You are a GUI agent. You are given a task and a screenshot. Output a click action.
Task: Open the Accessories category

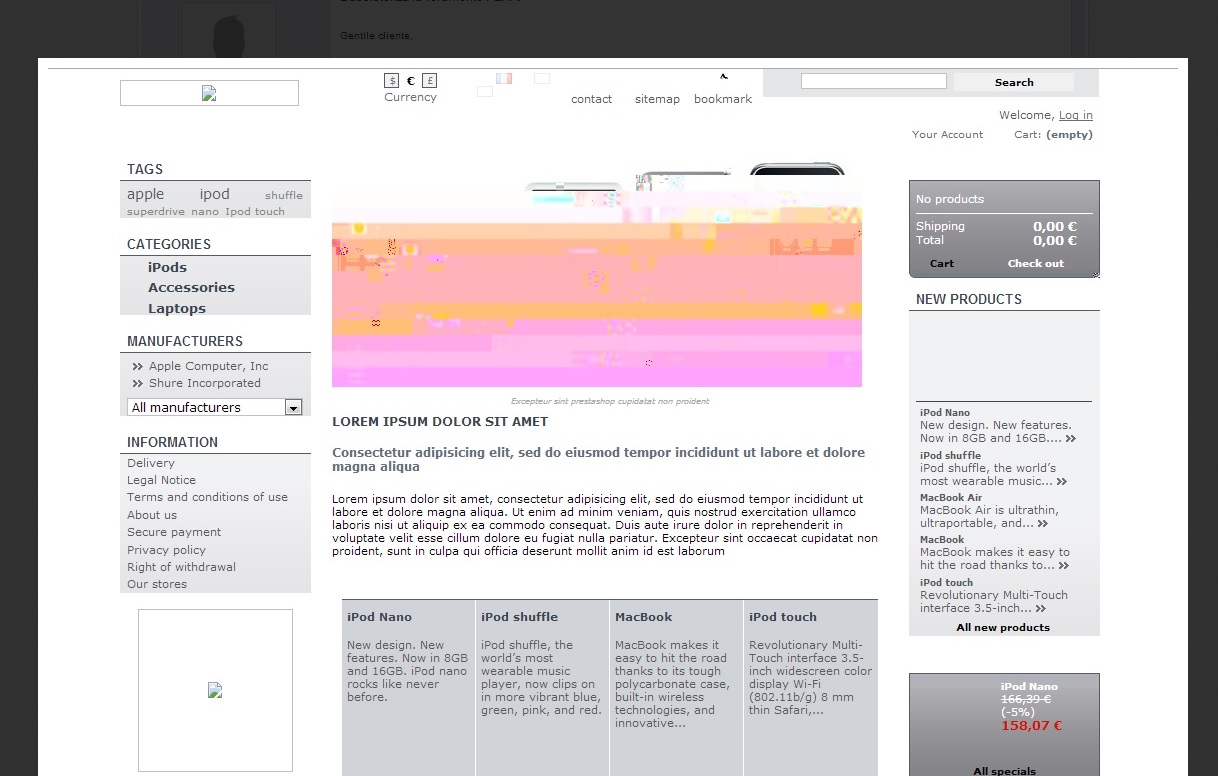pos(191,287)
